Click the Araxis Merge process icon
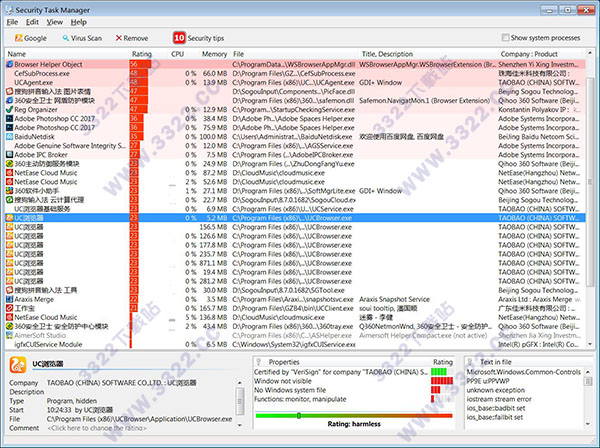The height and width of the screenshot is (448, 600). [x=10, y=299]
